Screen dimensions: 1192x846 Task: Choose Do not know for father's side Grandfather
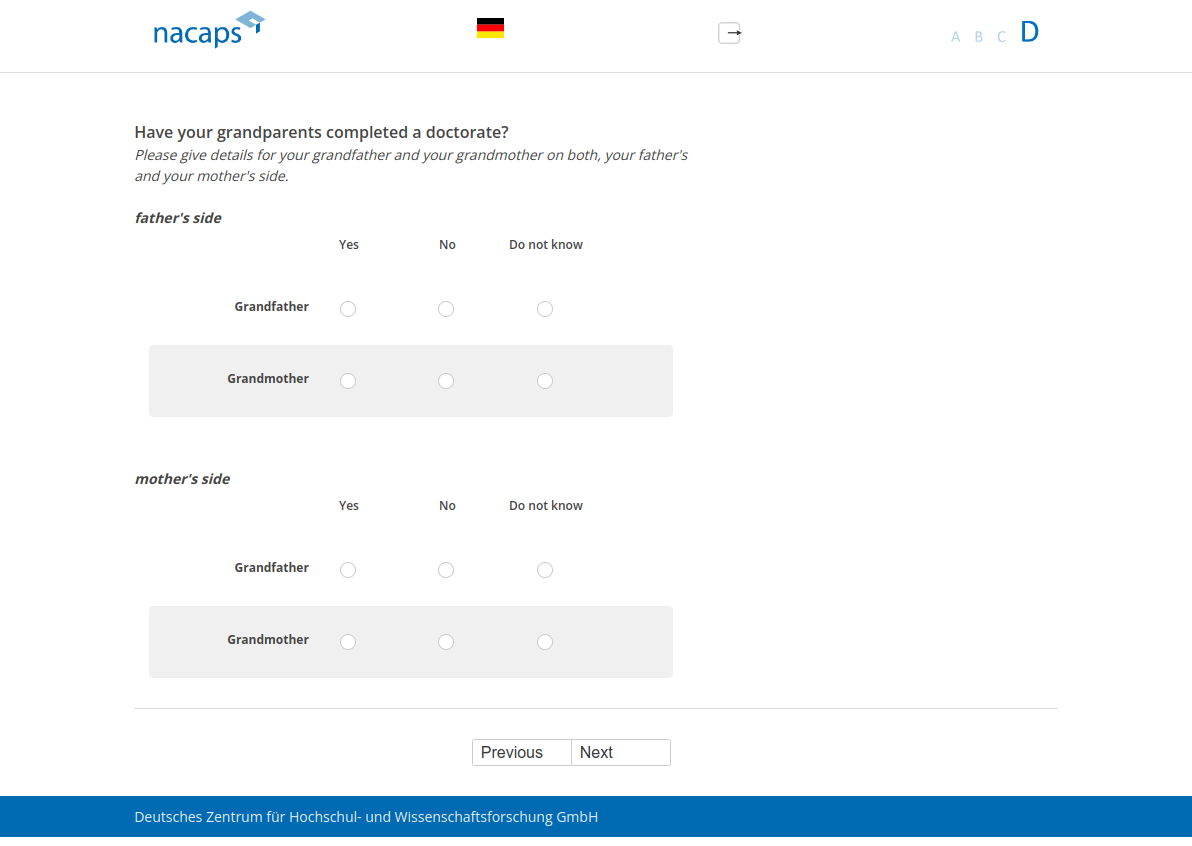click(x=545, y=309)
